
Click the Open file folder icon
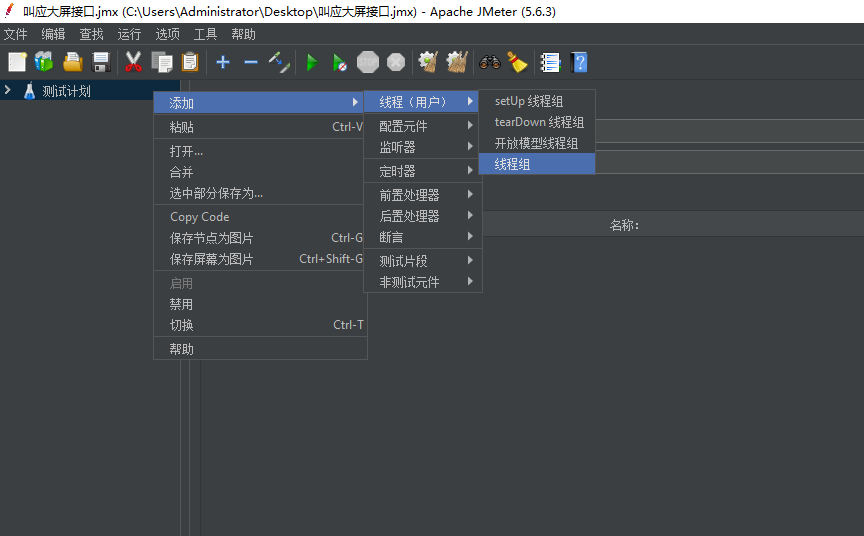click(x=73, y=62)
